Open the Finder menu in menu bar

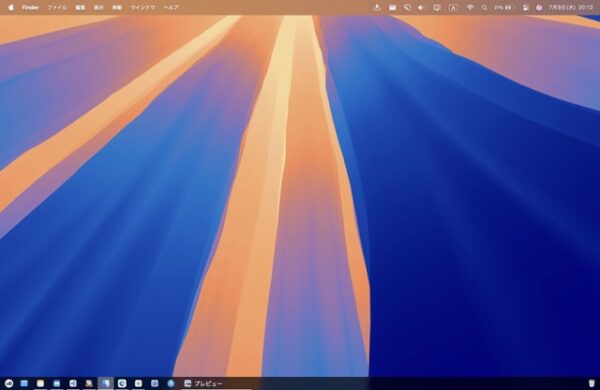point(30,7)
